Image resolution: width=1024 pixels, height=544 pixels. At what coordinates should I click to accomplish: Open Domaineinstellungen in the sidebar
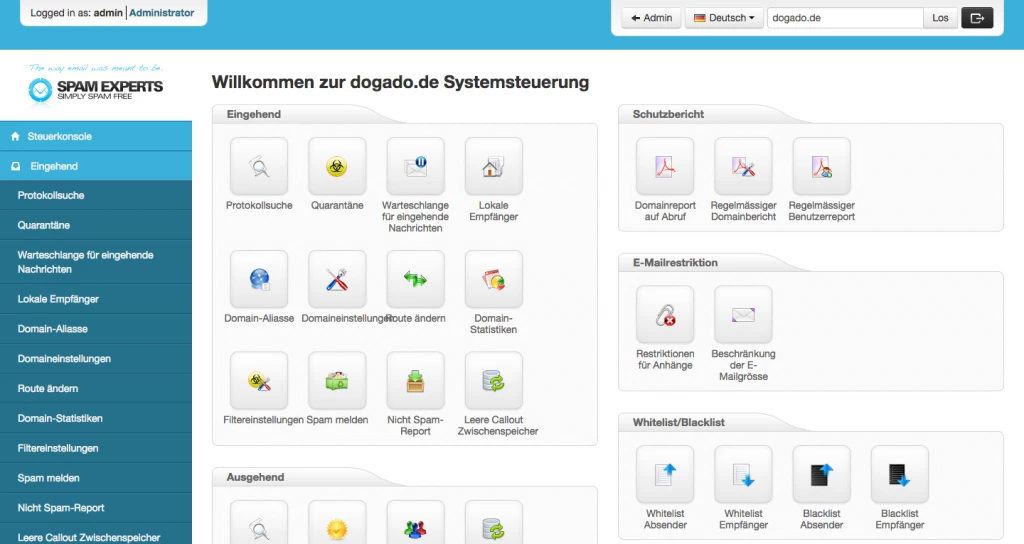96,359
